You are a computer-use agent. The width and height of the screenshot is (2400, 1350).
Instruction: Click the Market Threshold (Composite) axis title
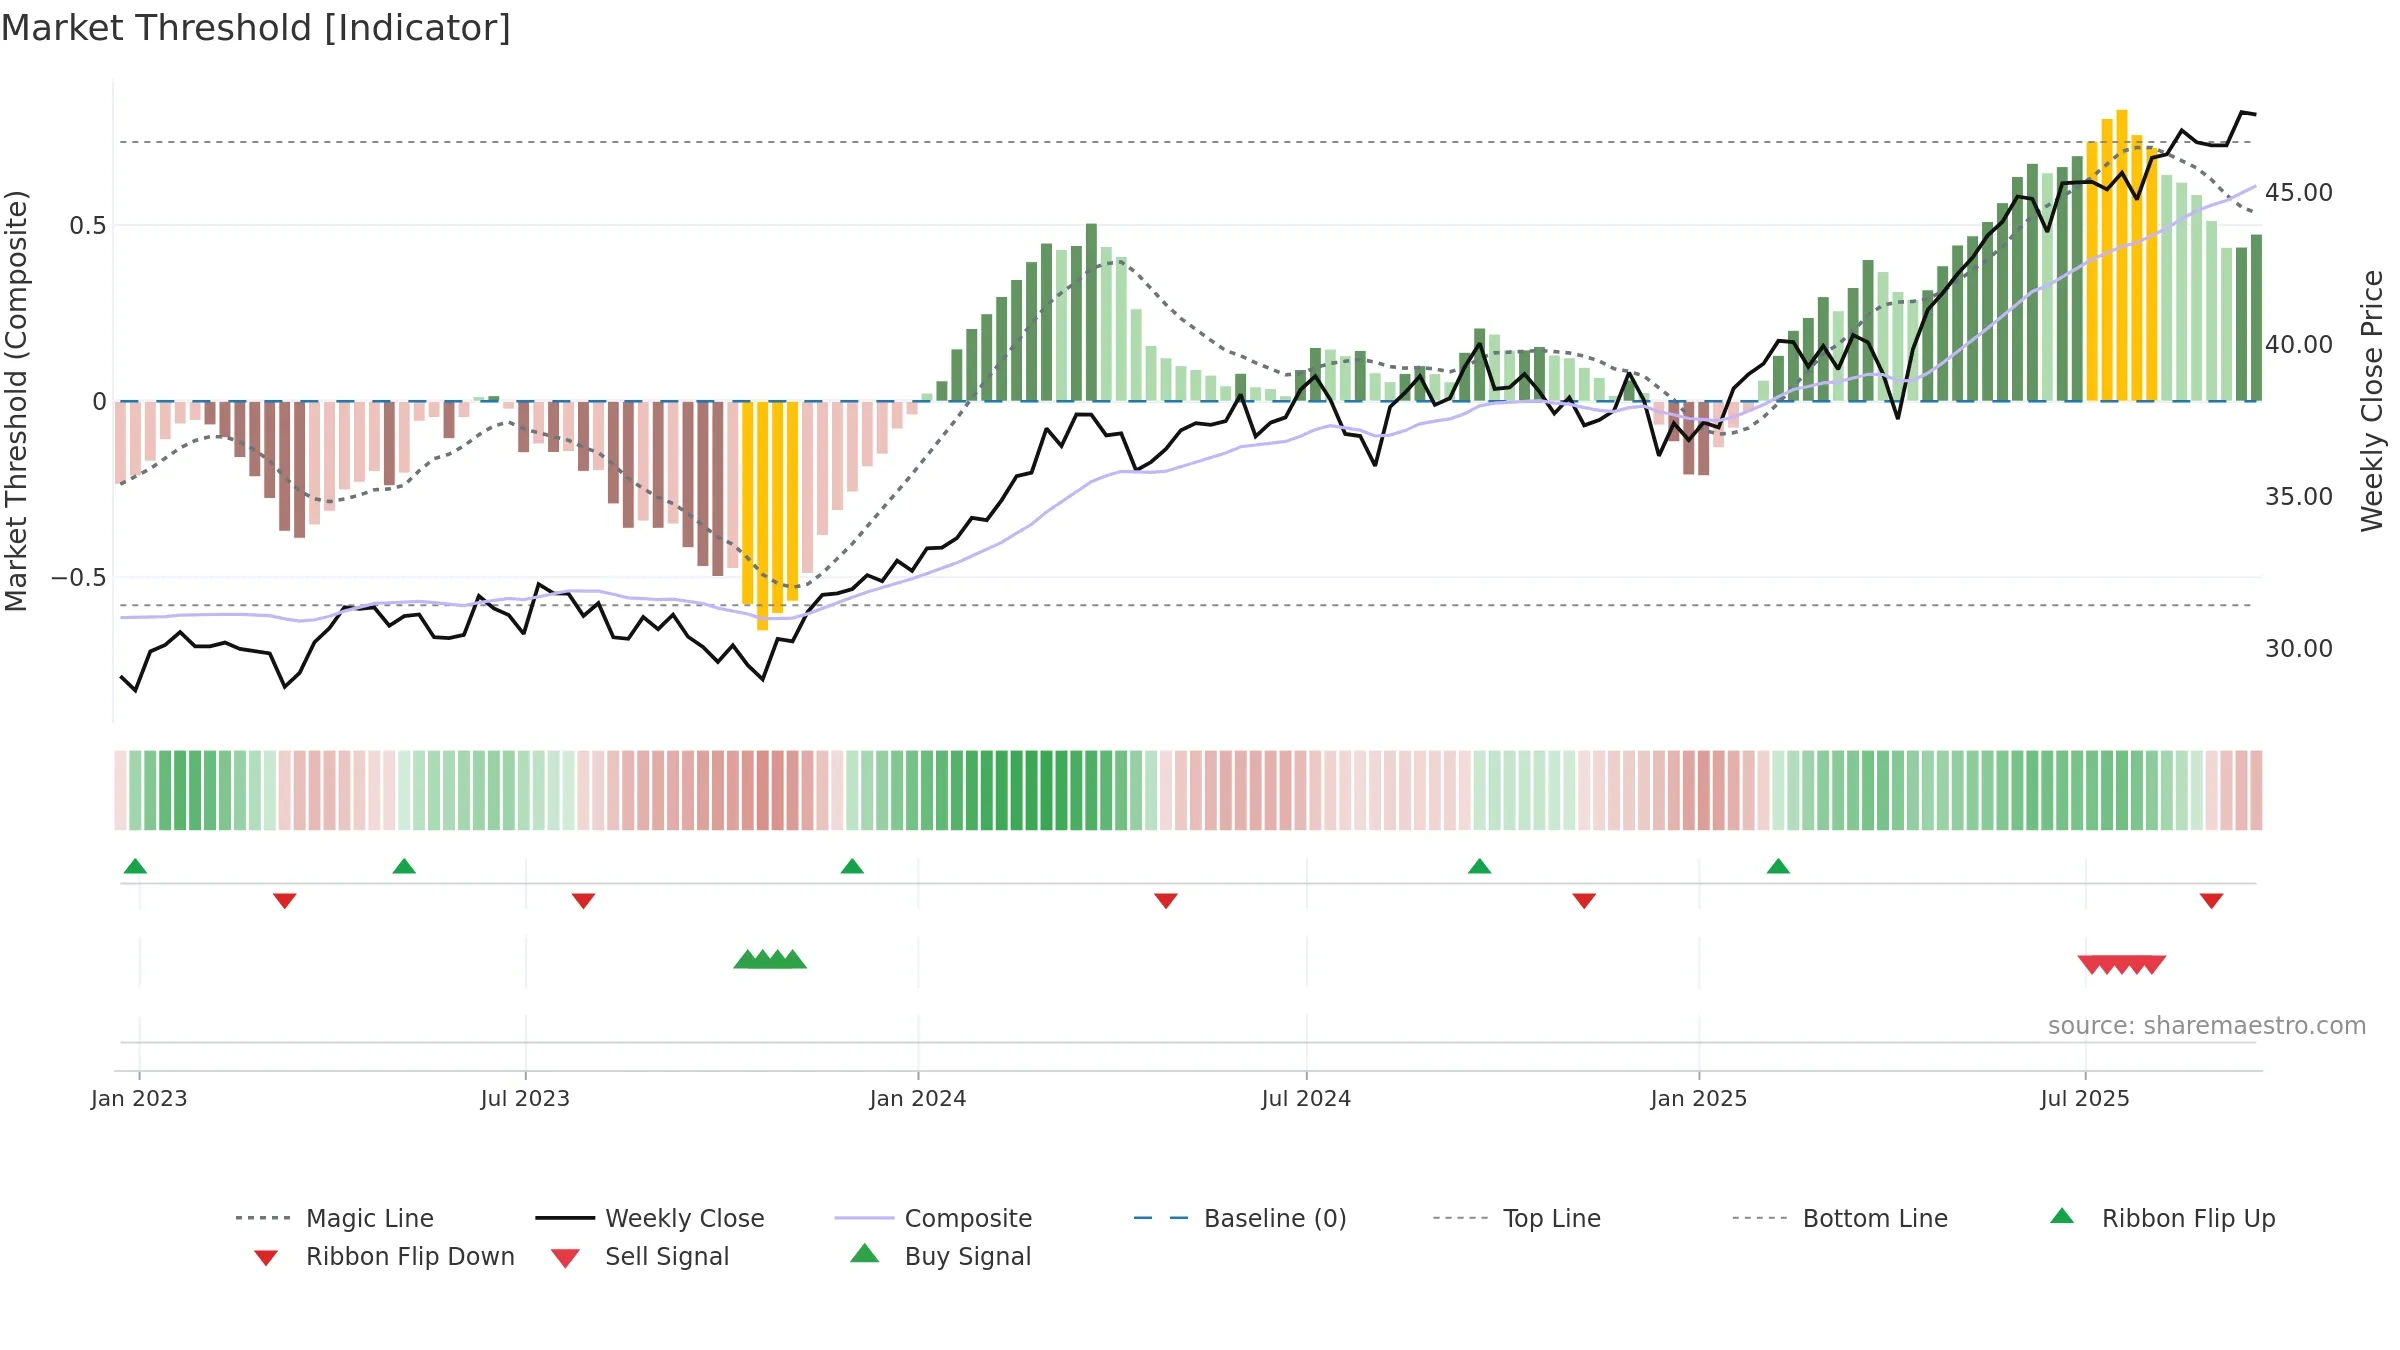click(16, 400)
